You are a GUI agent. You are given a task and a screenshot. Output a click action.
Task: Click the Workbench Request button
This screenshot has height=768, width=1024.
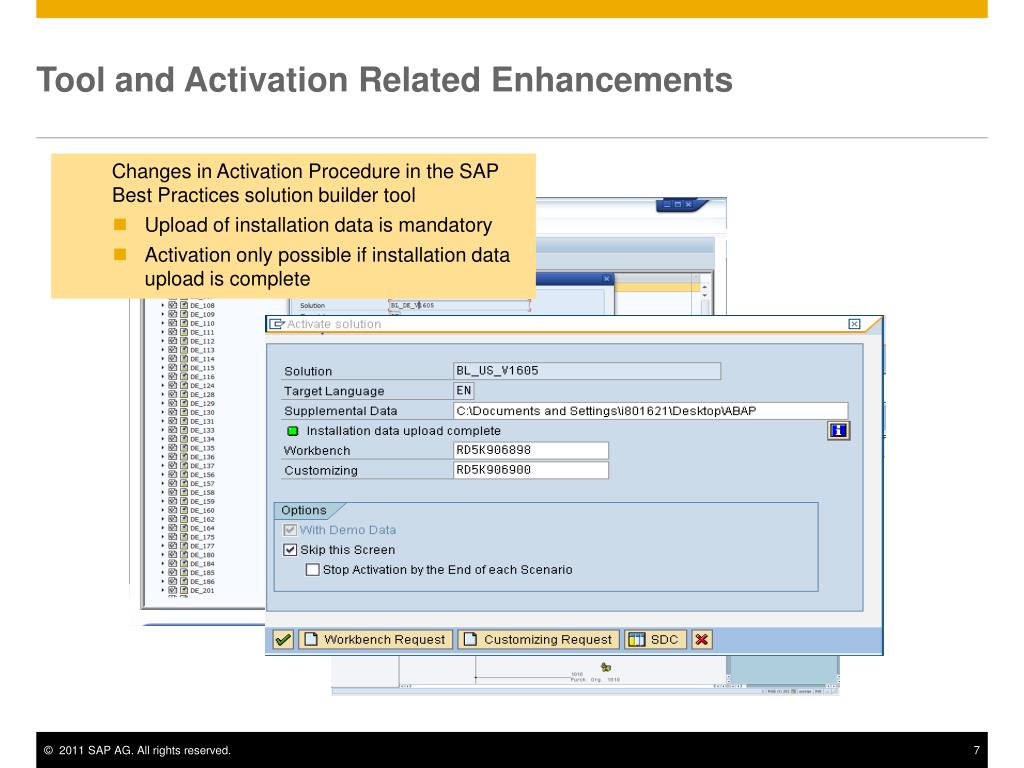tap(376, 639)
